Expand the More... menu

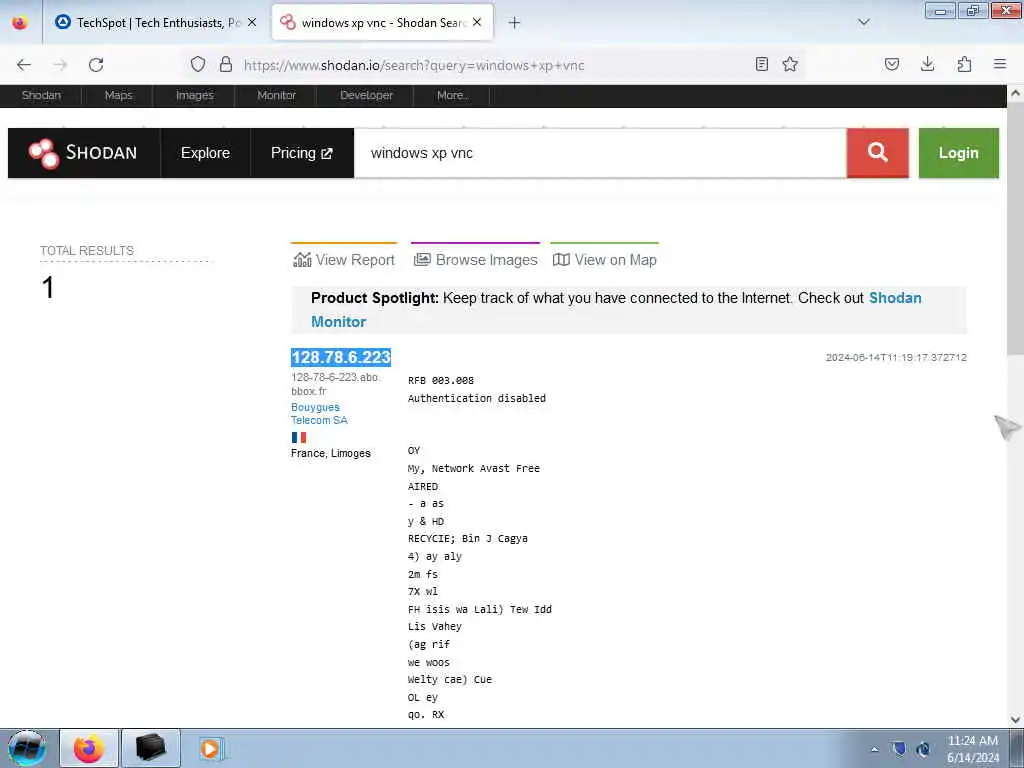(452, 95)
